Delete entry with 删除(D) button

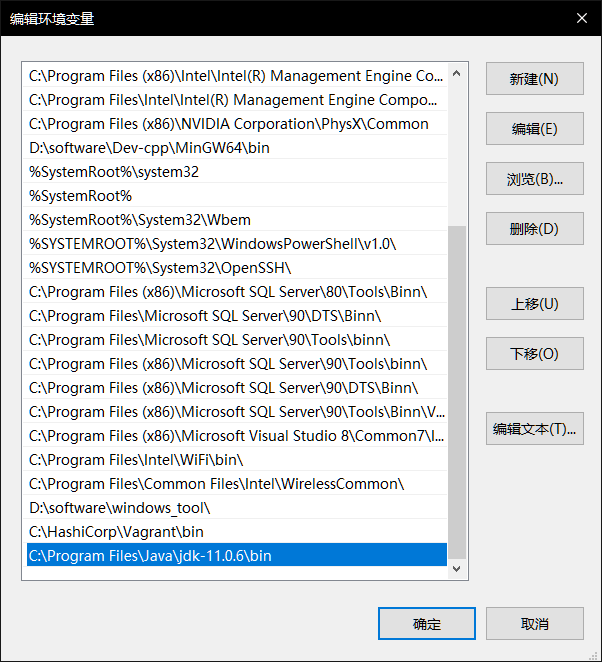pyautogui.click(x=534, y=228)
